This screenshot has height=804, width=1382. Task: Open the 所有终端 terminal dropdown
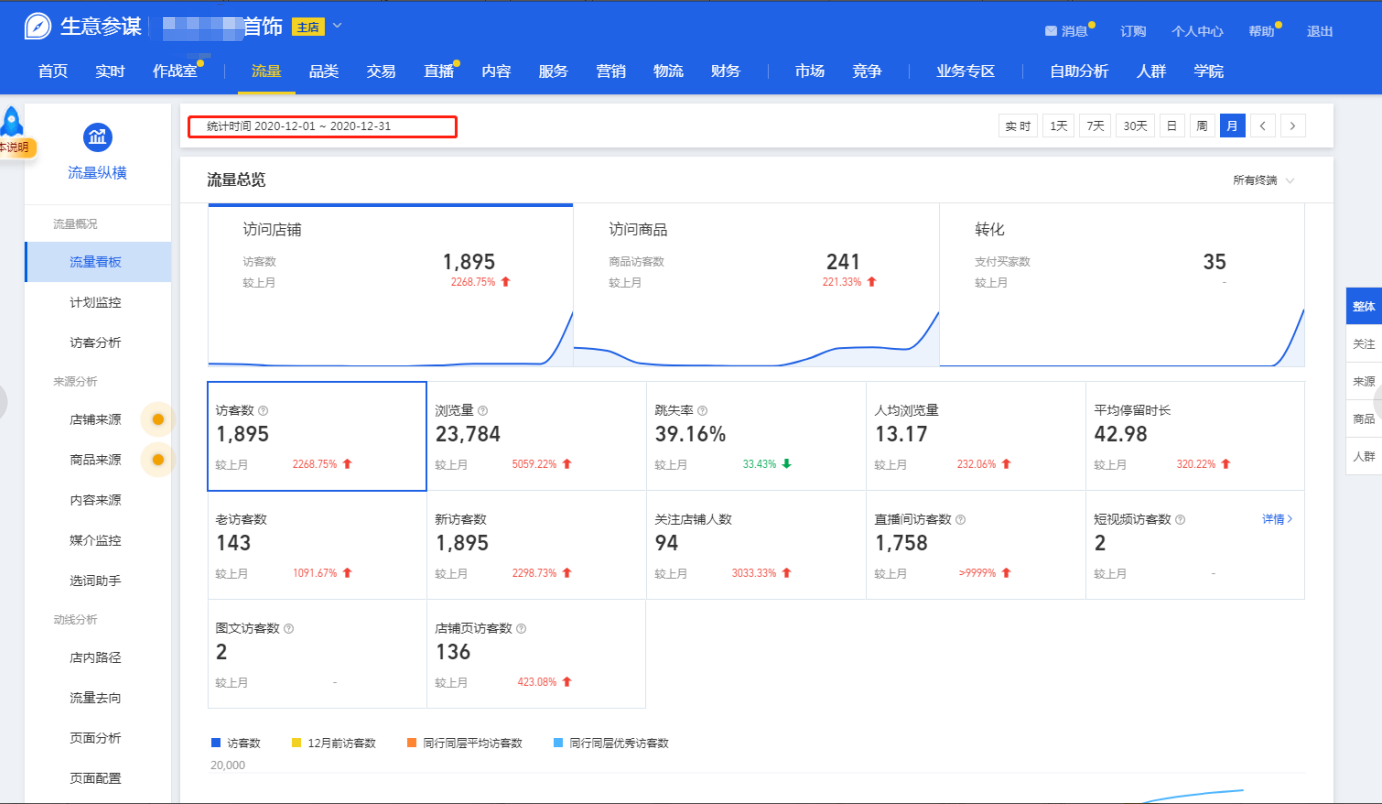(x=1264, y=180)
